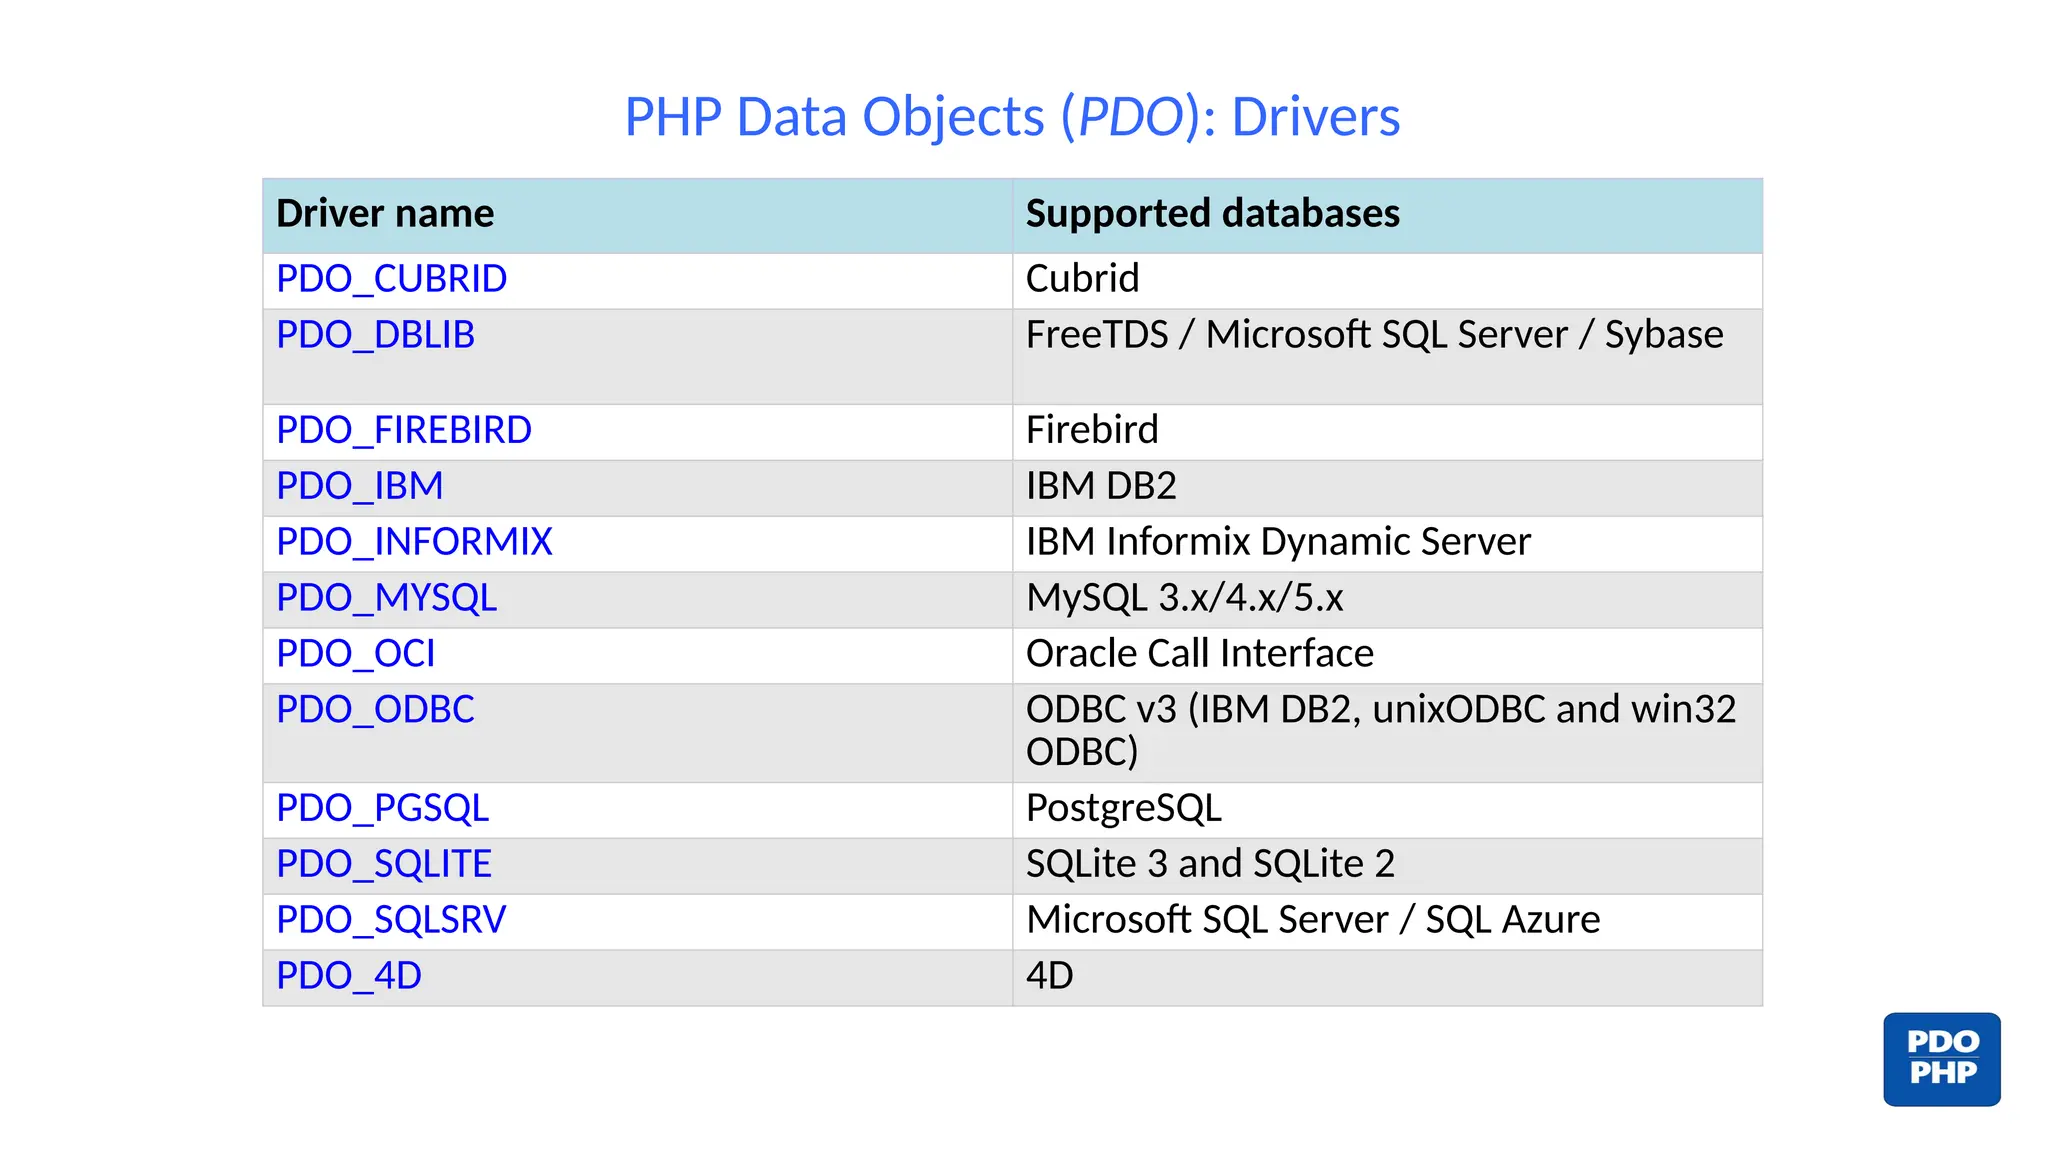Select the 'IBM DB2' table cell
This screenshot has width=2048, height=1152.
point(1387,488)
